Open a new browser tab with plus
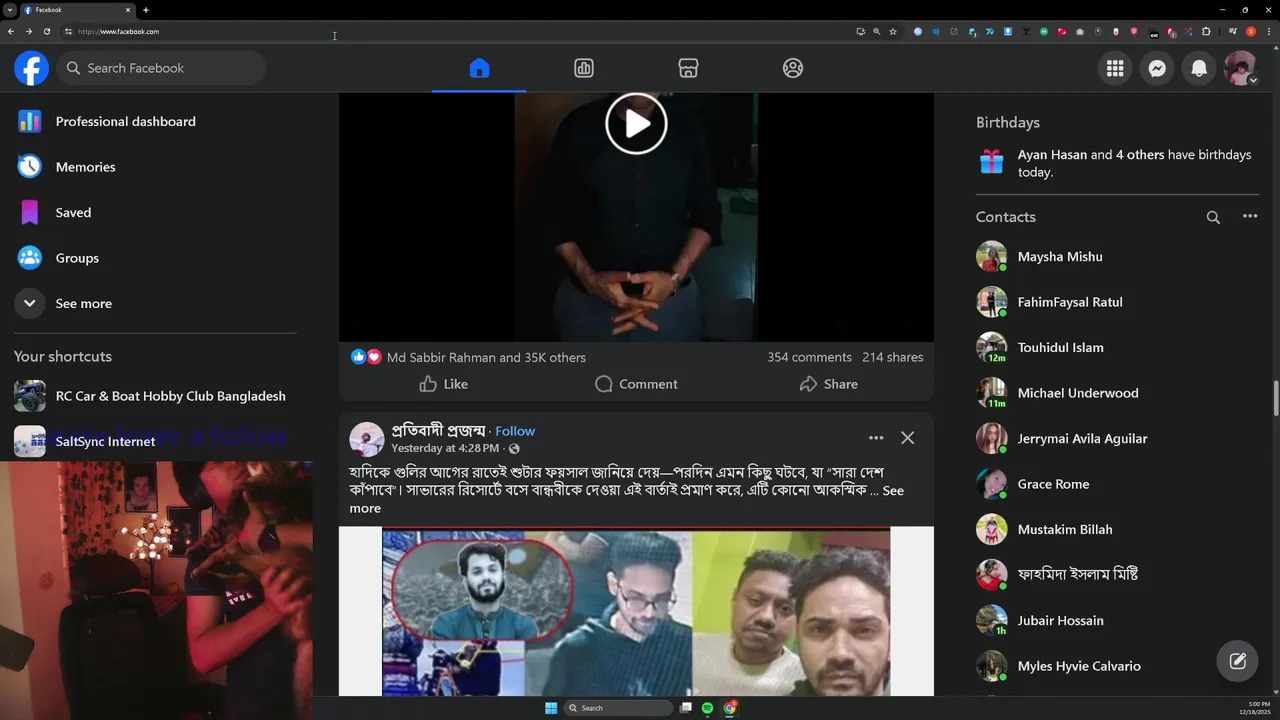 pyautogui.click(x=146, y=10)
